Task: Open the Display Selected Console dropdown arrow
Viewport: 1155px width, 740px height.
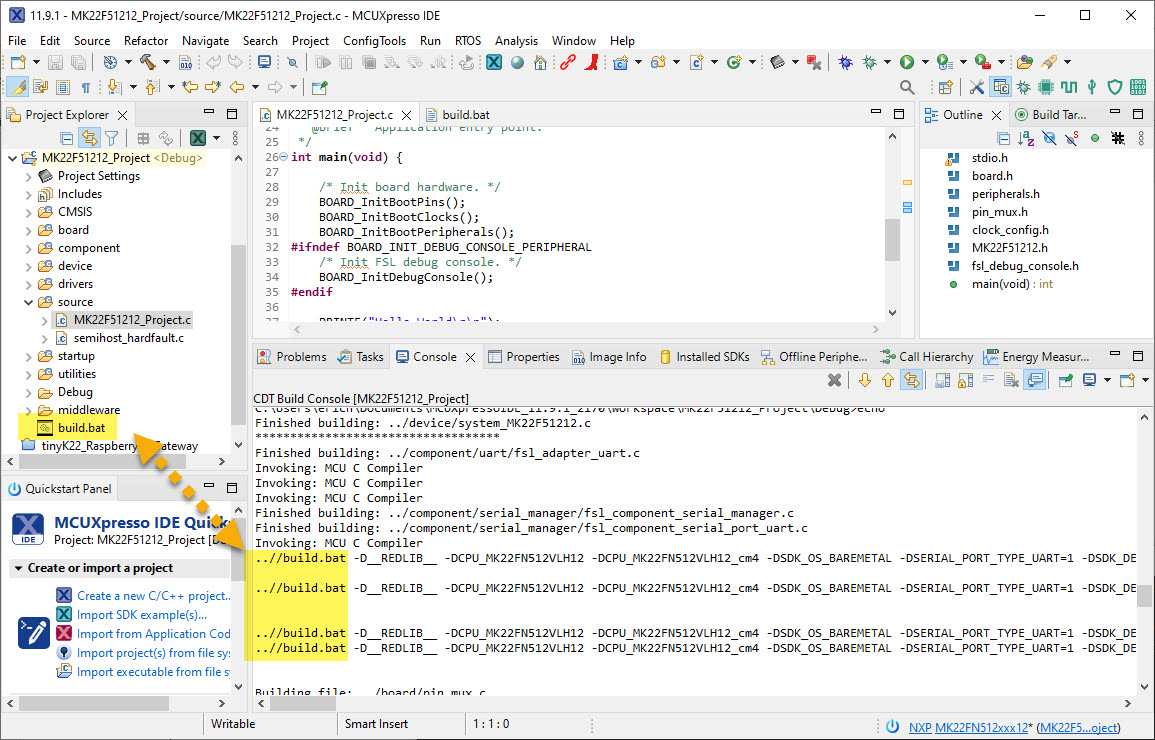Action: click(x=1107, y=380)
